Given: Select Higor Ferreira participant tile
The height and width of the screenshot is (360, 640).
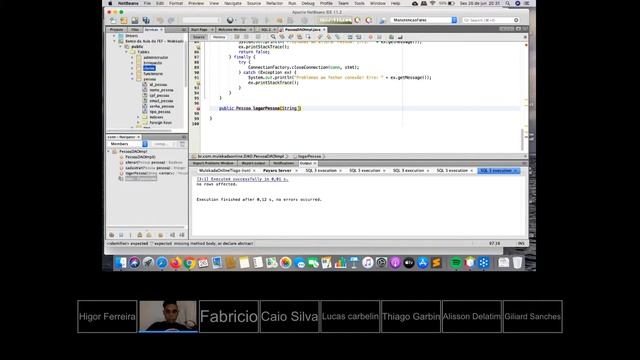Looking at the screenshot, I should pyautogui.click(x=107, y=317).
